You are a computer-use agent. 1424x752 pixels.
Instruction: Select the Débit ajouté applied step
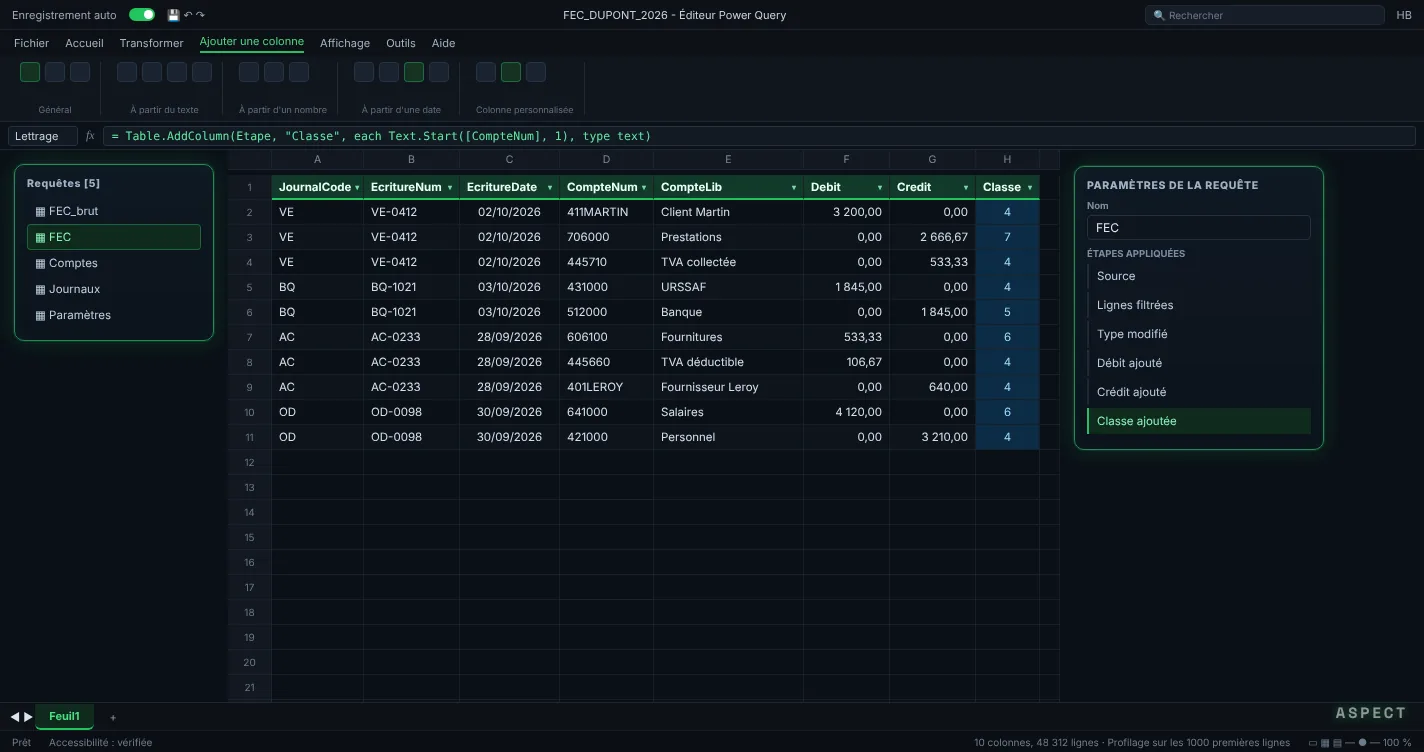(1199, 363)
